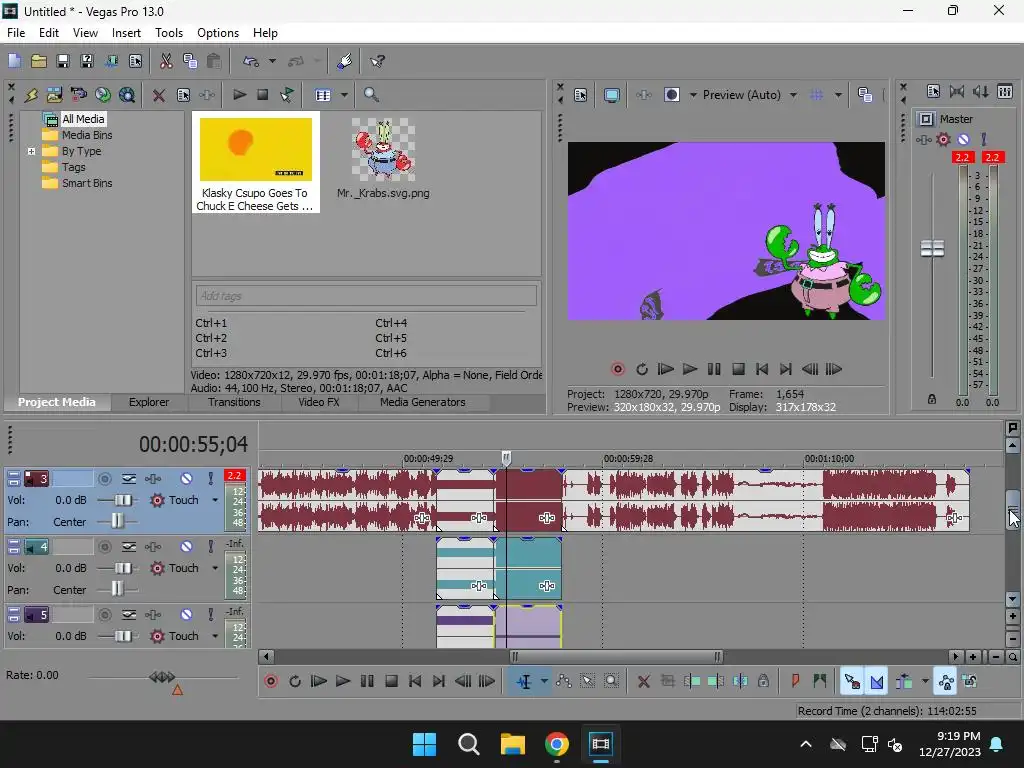
Task: Click the Add tags input field
Action: pos(366,296)
